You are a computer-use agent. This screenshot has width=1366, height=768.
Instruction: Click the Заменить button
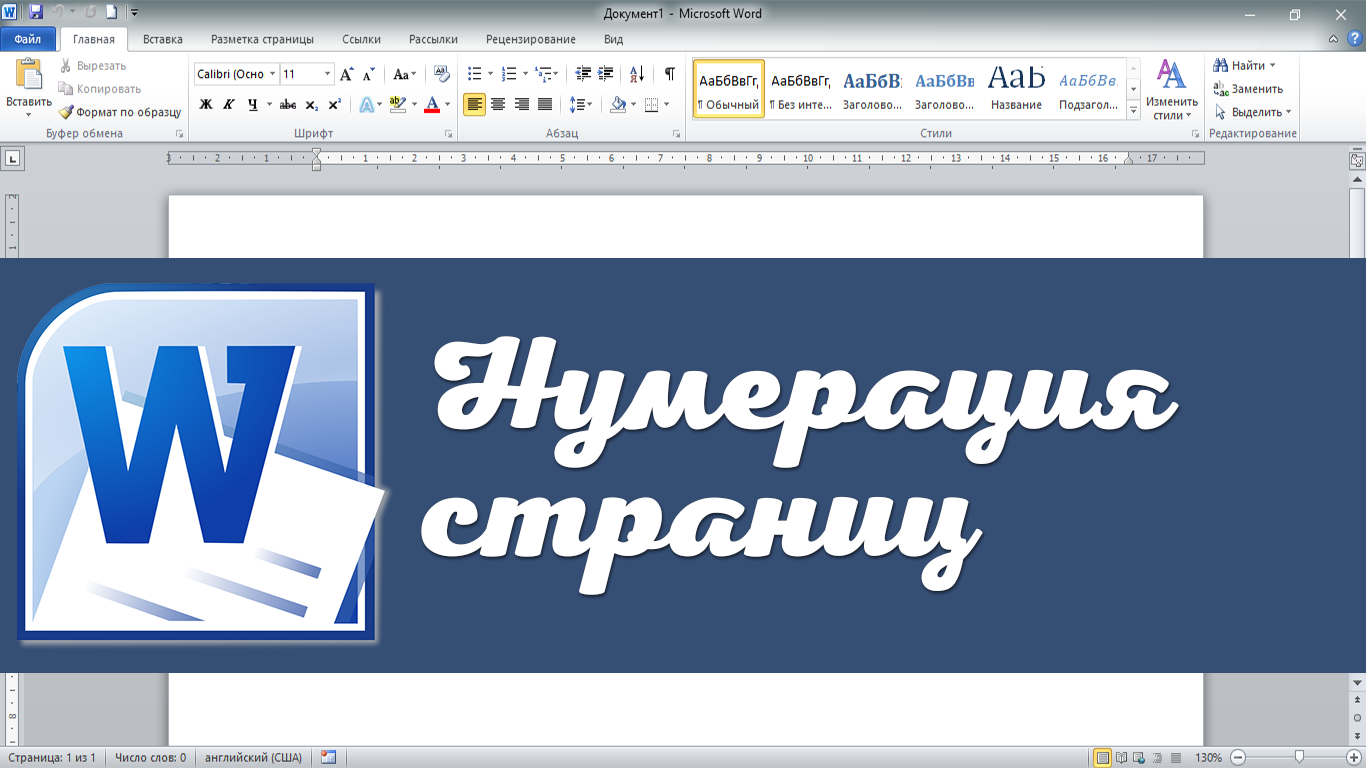pyautogui.click(x=1248, y=89)
